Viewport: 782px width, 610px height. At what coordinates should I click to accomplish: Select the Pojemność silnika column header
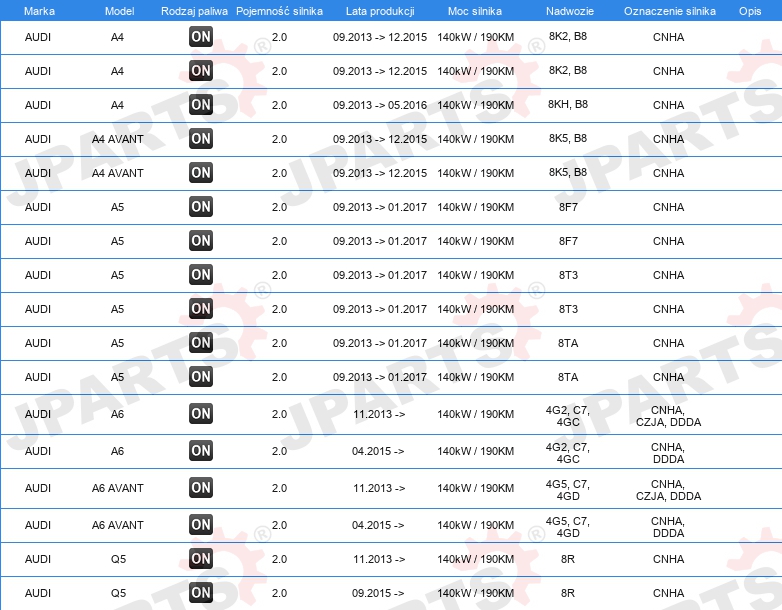click(x=279, y=11)
